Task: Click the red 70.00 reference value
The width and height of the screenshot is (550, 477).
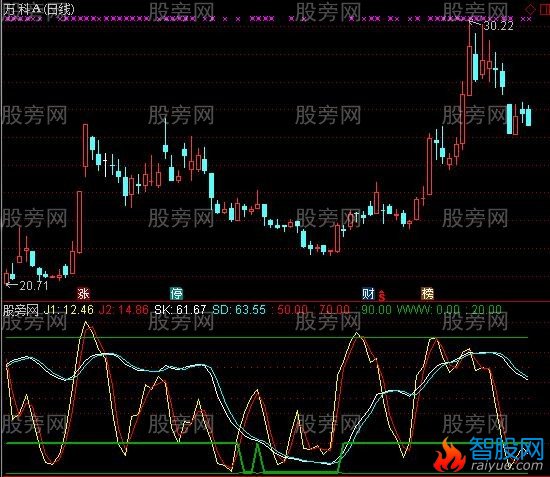Action: click(334, 310)
